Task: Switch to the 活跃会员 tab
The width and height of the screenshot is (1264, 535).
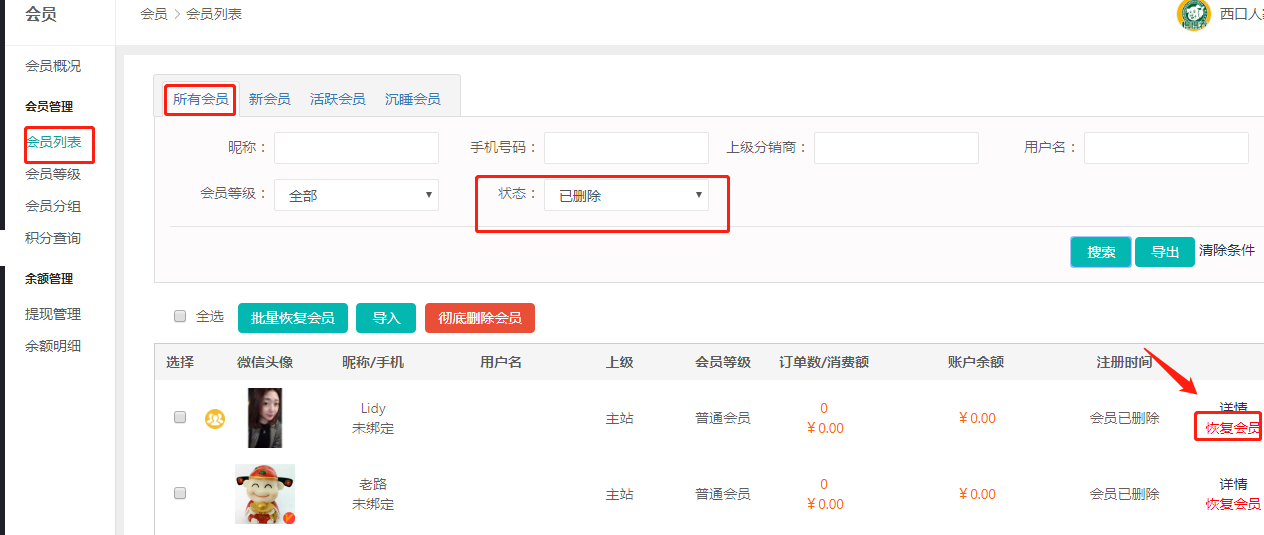Action: coord(337,99)
